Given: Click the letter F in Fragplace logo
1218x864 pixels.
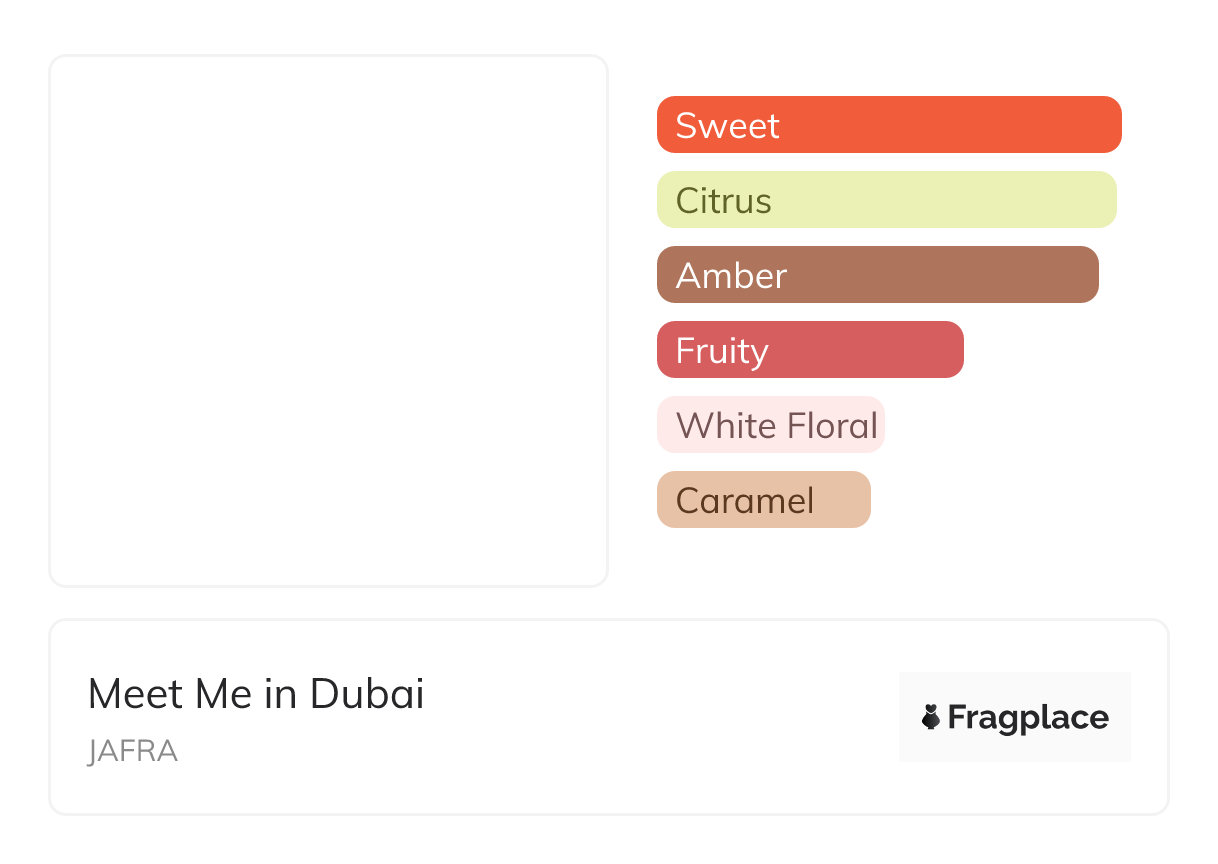Looking at the screenshot, I should tap(957, 718).
